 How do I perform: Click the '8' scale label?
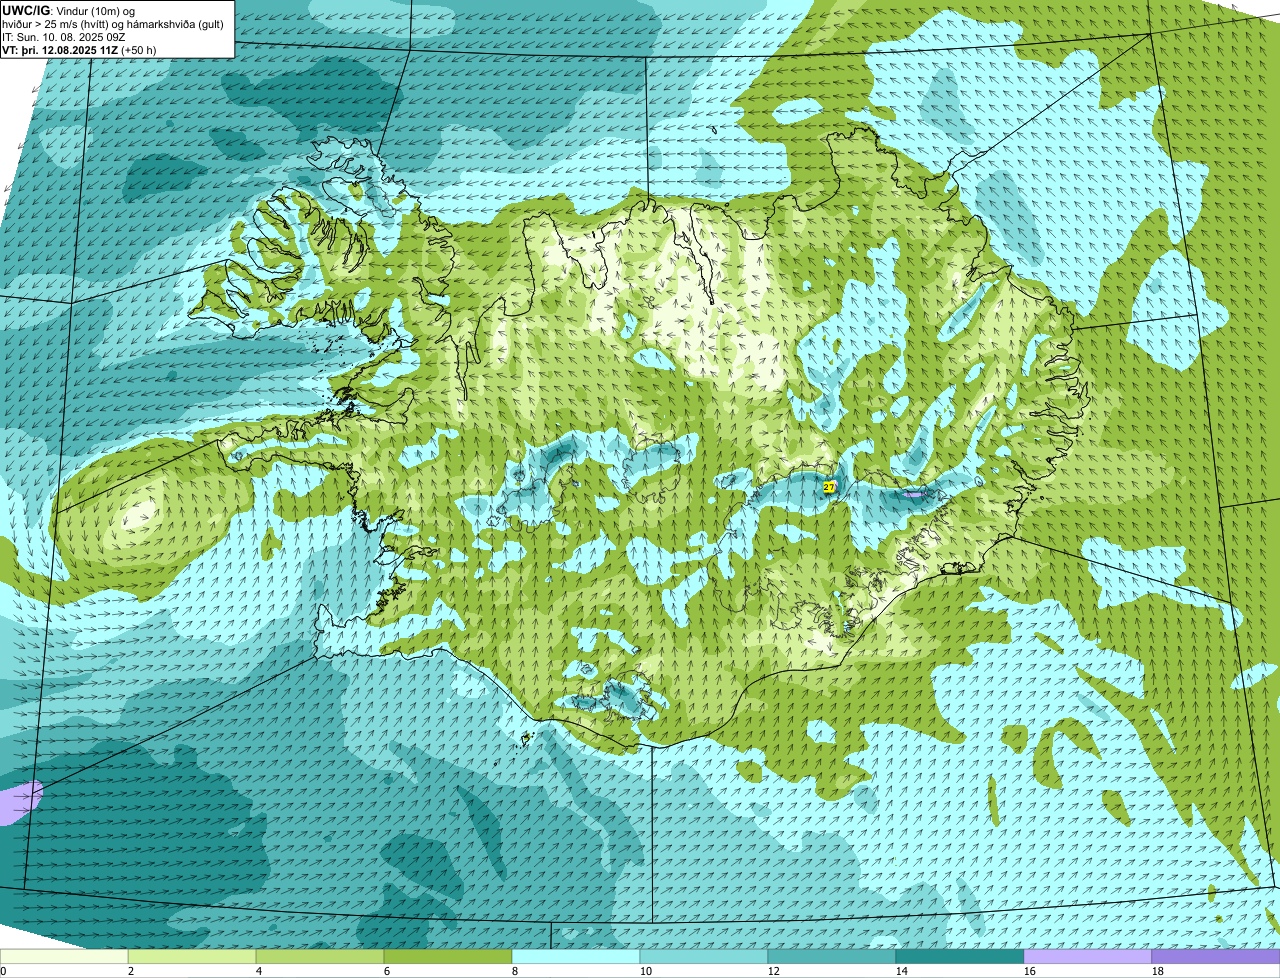pos(515,971)
